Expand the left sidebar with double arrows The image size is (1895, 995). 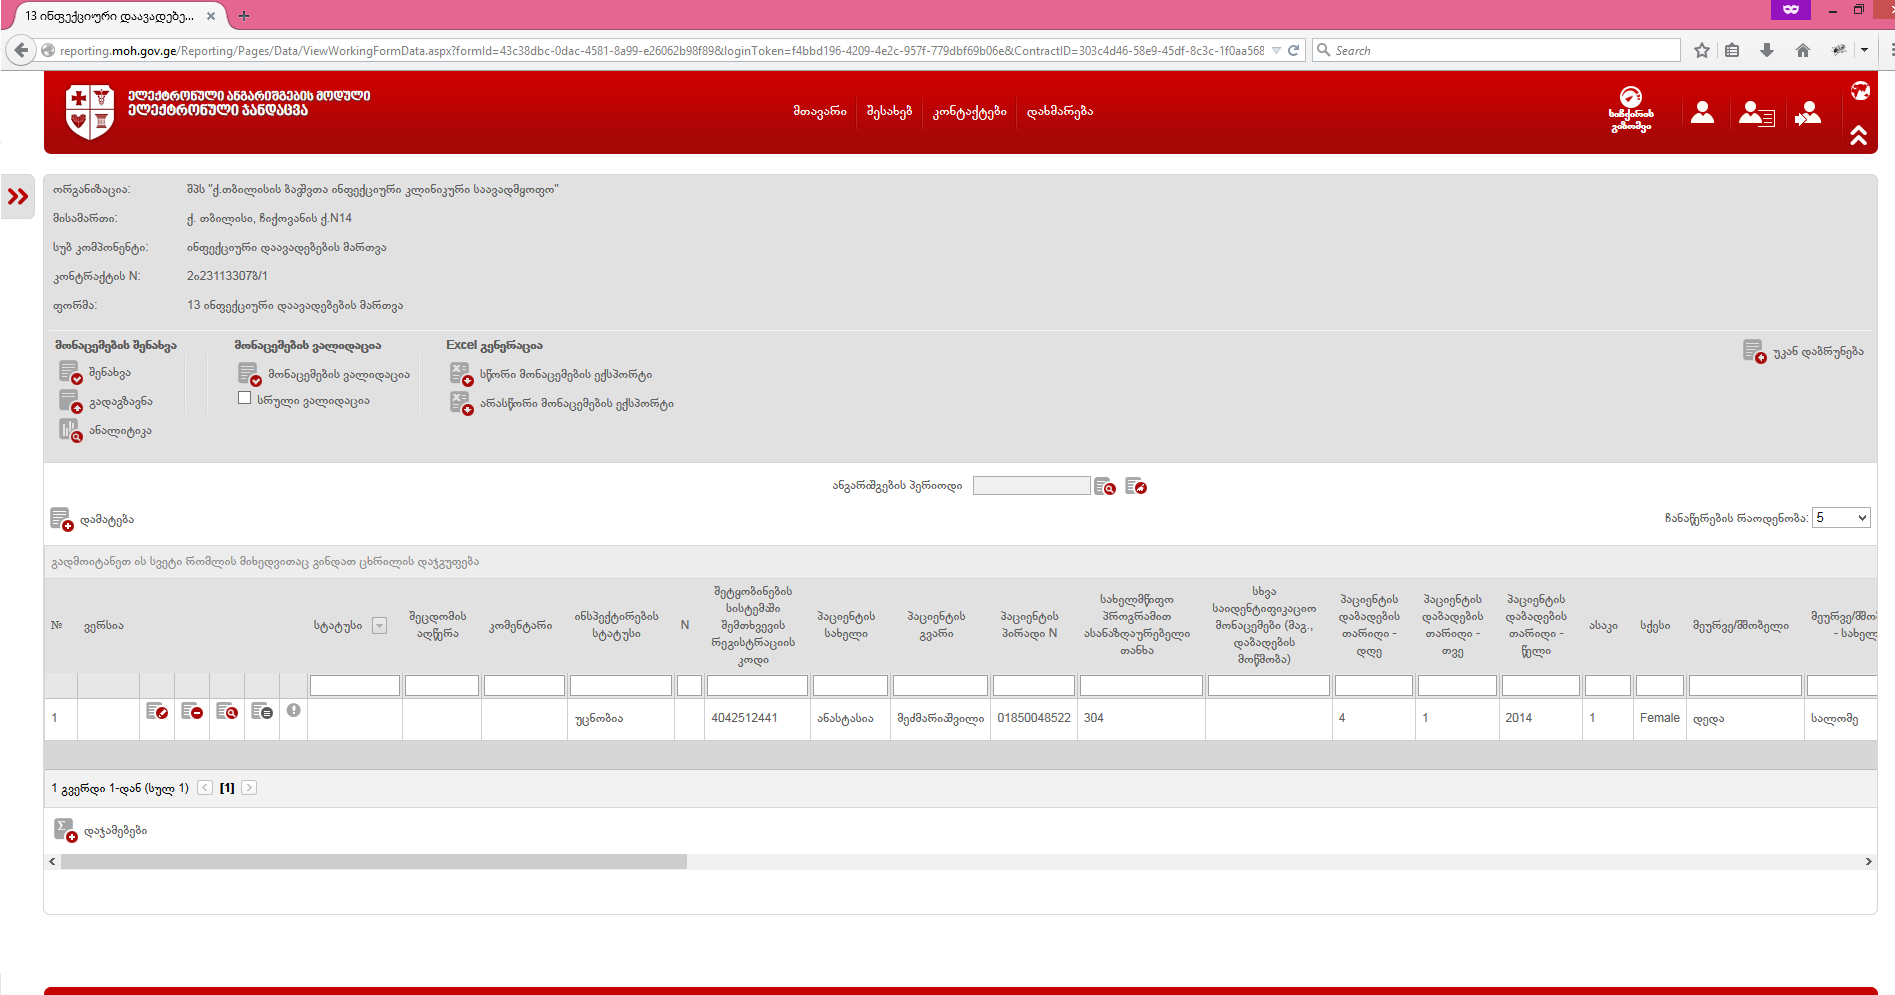[x=18, y=197]
